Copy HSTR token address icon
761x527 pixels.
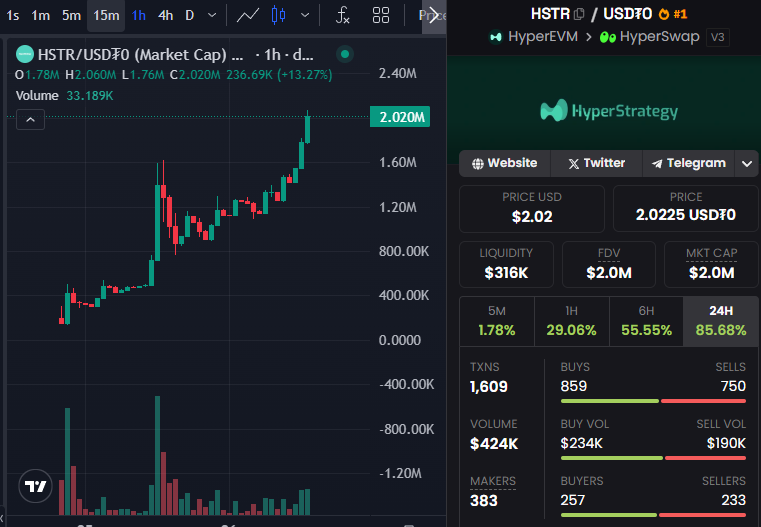579,14
